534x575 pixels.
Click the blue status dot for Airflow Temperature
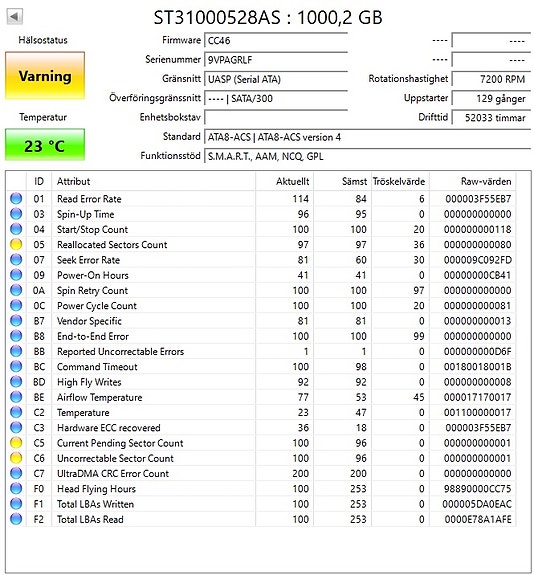(16, 397)
